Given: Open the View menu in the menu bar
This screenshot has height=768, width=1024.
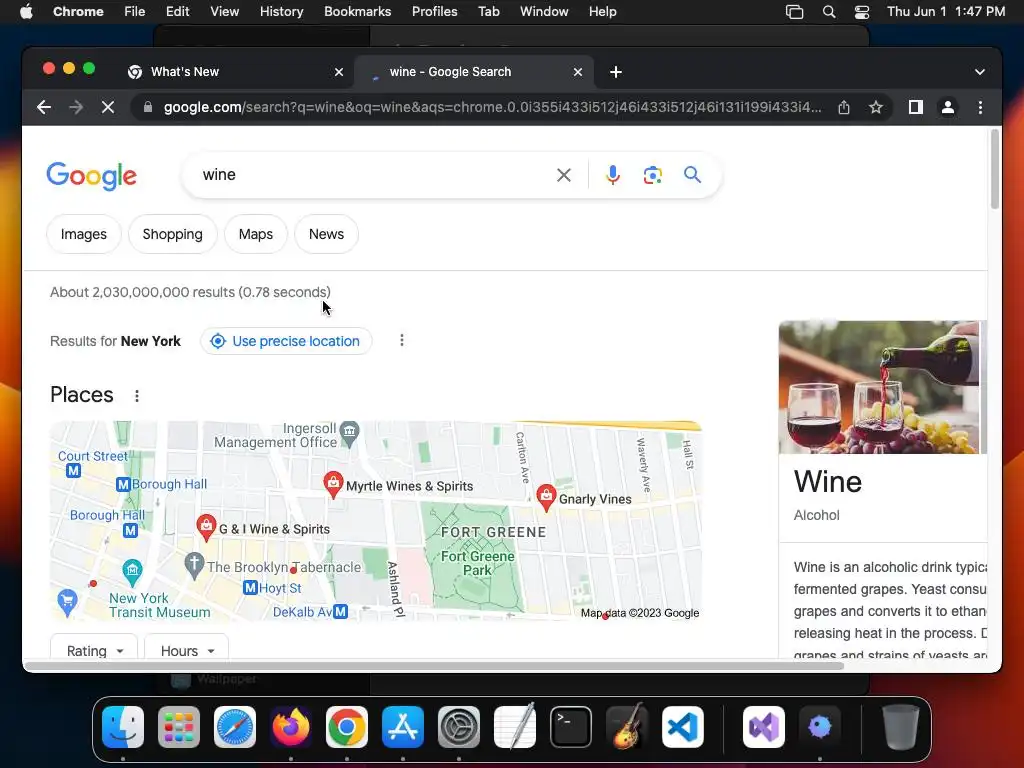Looking at the screenshot, I should coord(224,12).
